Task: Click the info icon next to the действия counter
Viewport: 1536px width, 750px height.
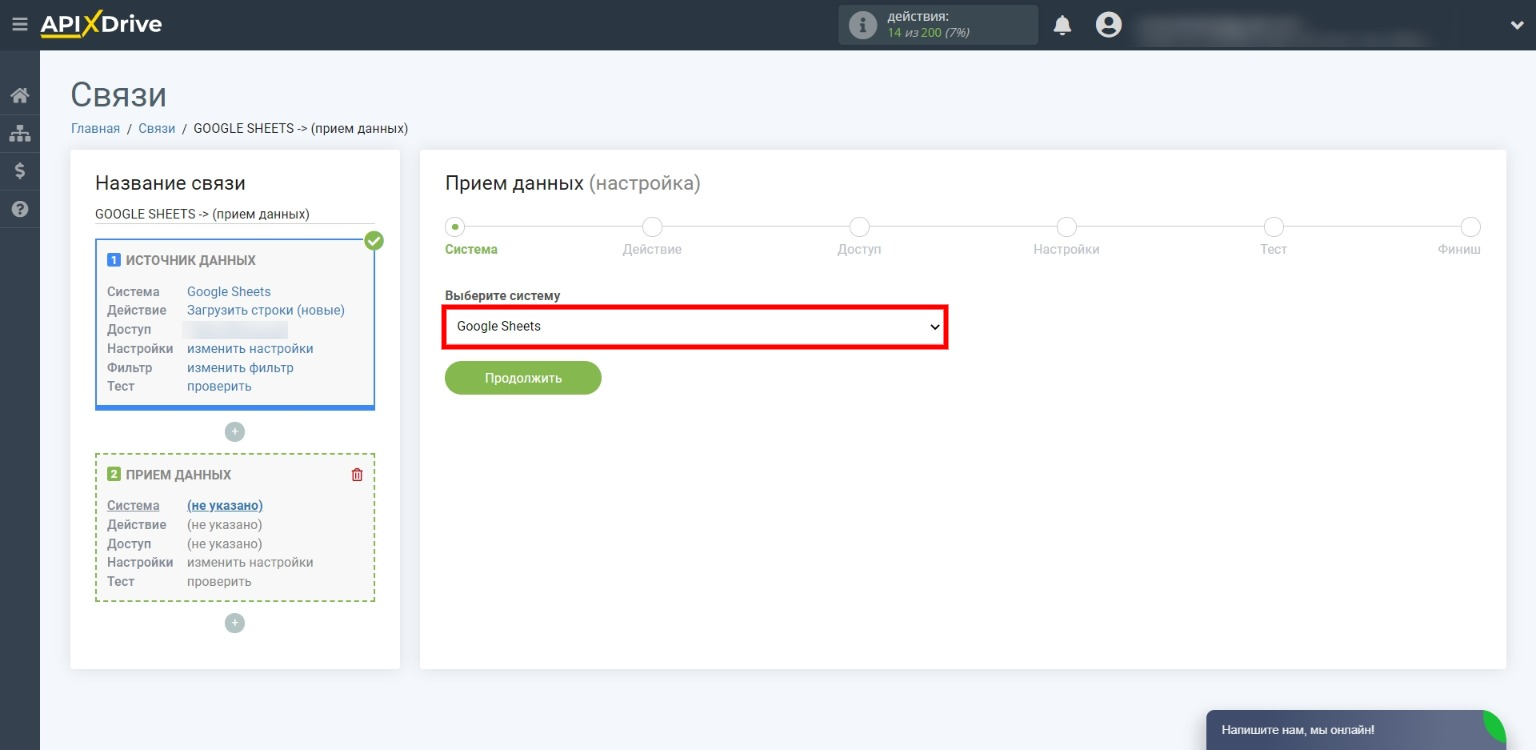Action: click(864, 24)
